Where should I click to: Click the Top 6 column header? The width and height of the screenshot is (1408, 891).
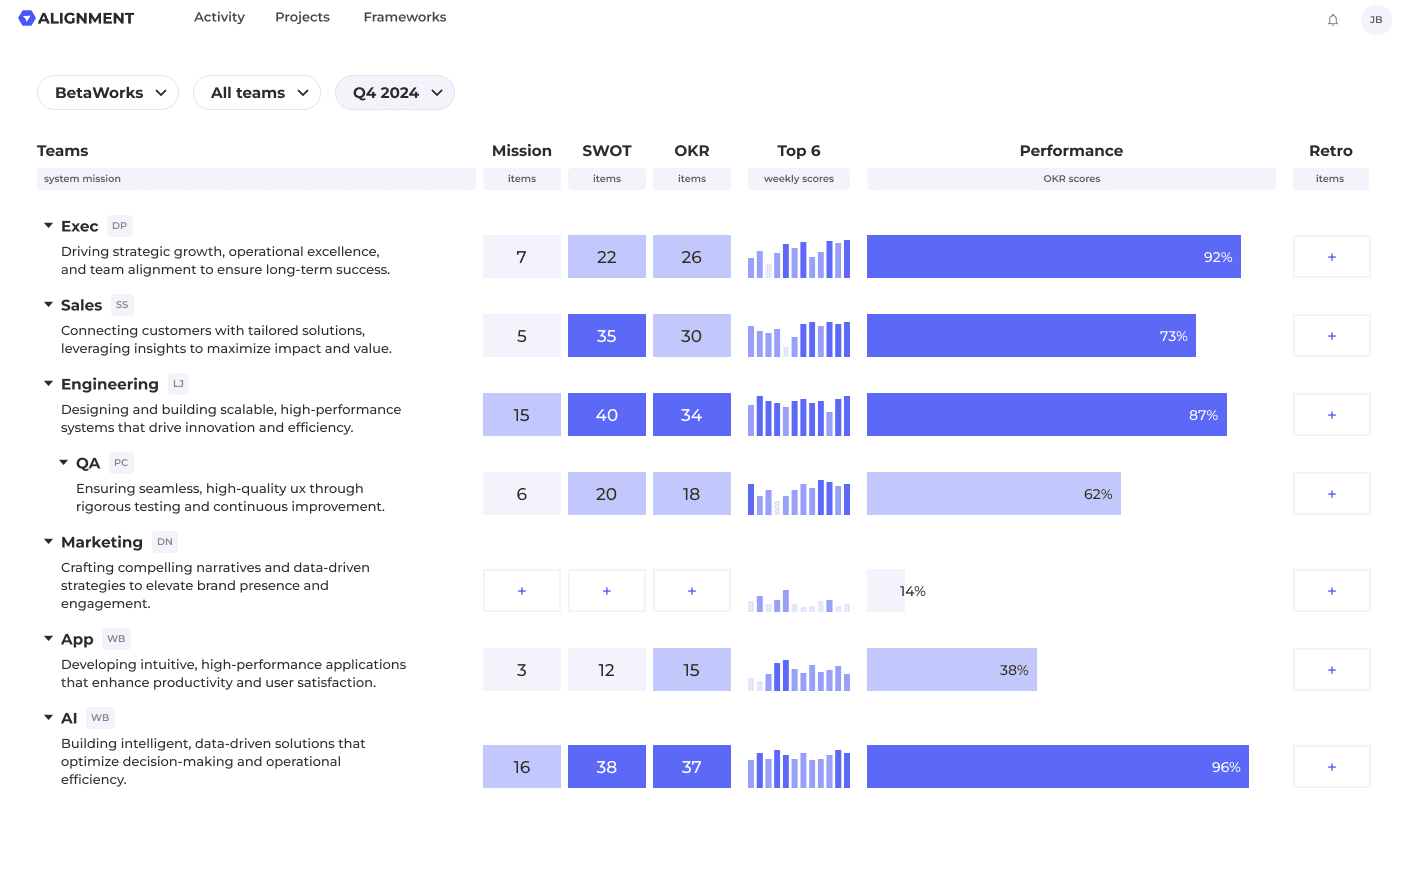799,151
